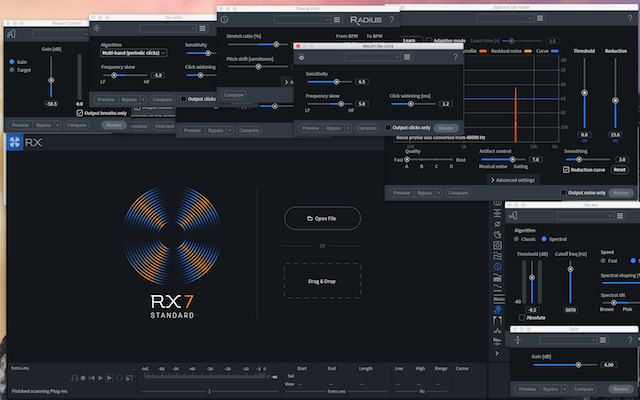Click Bypass in Gain window
640x400 pixels.
(550, 389)
